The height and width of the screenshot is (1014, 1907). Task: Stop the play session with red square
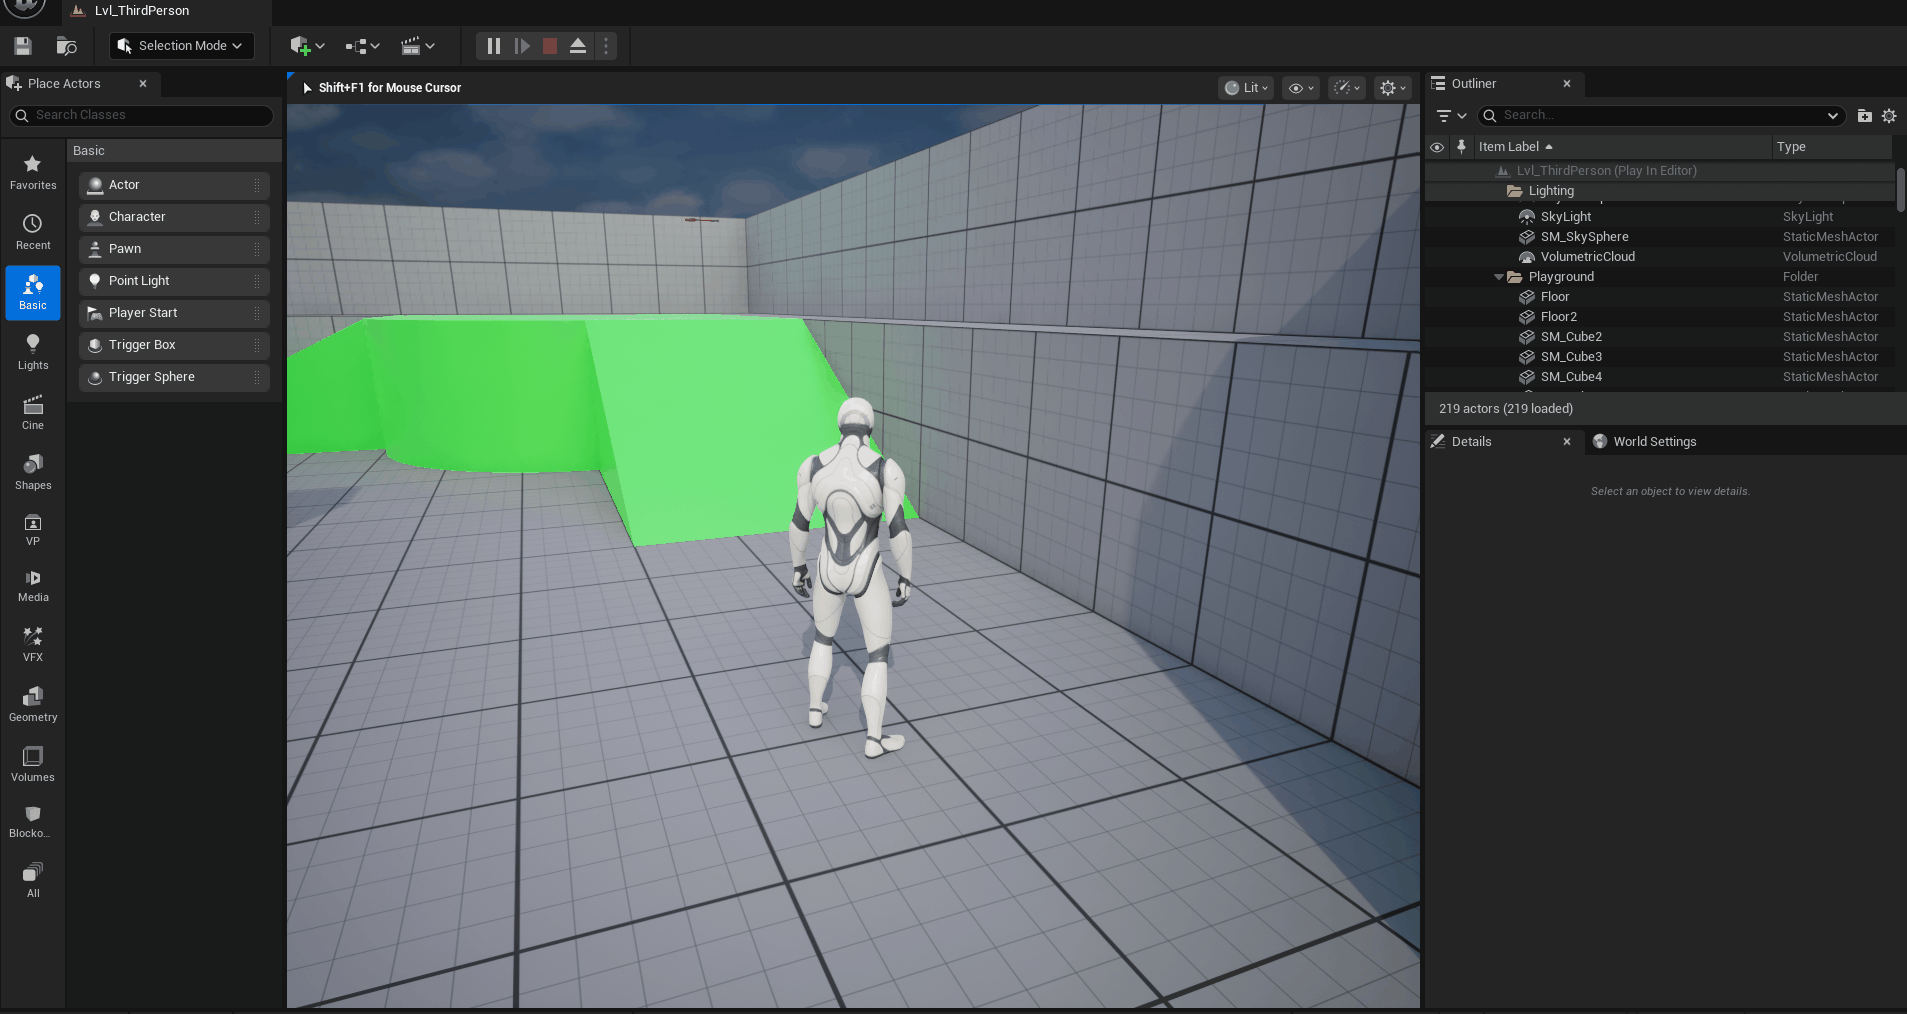click(x=550, y=46)
